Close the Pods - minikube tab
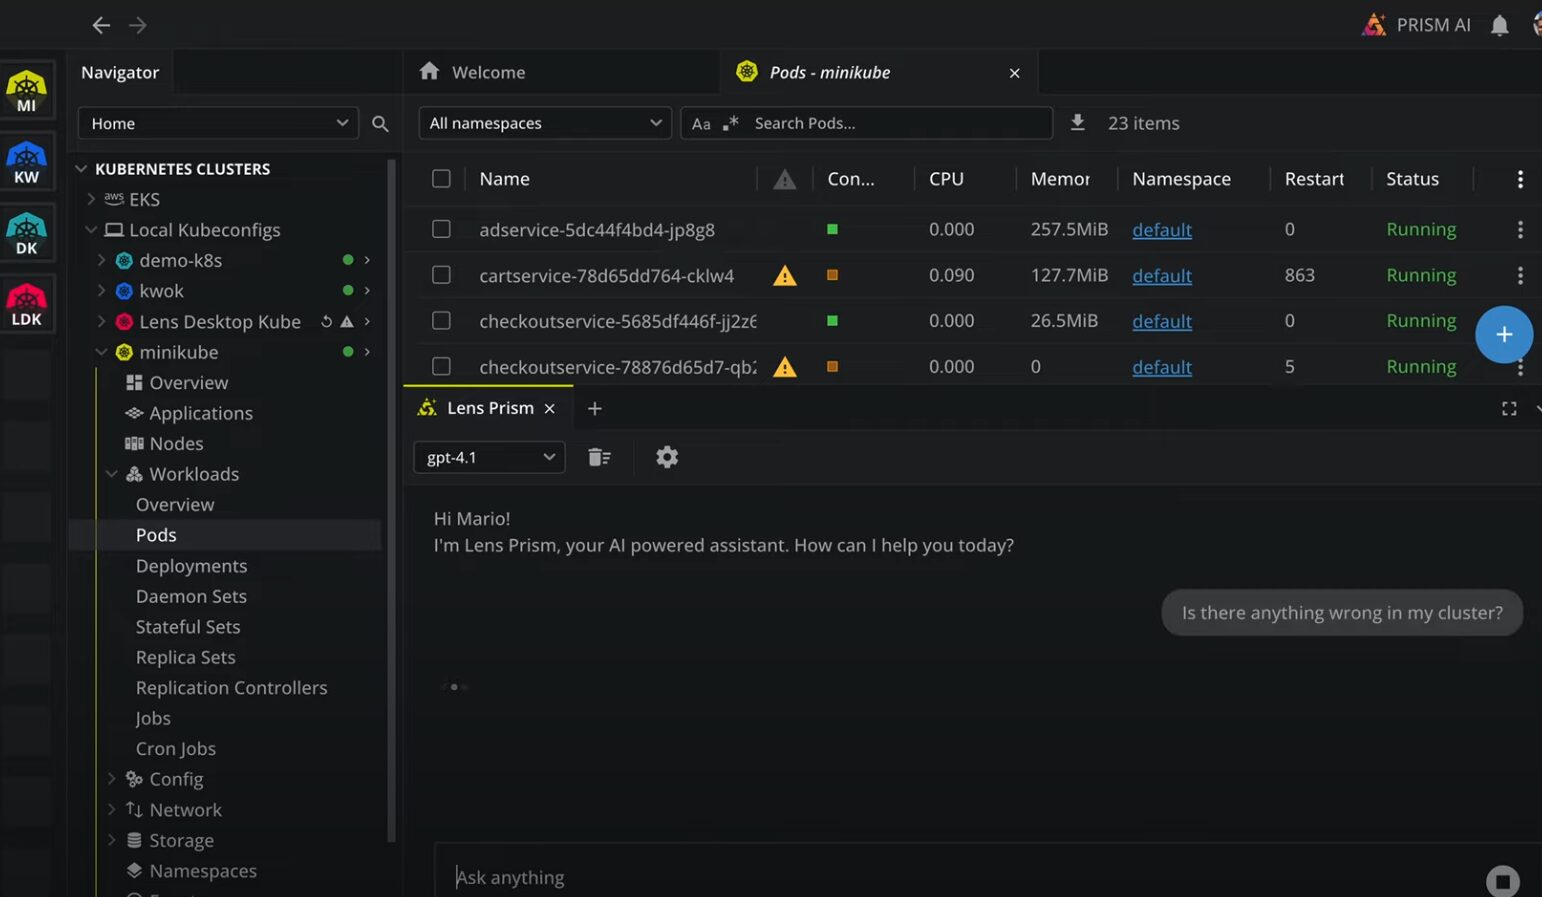Viewport: 1542px width, 897px height. pos(1014,73)
